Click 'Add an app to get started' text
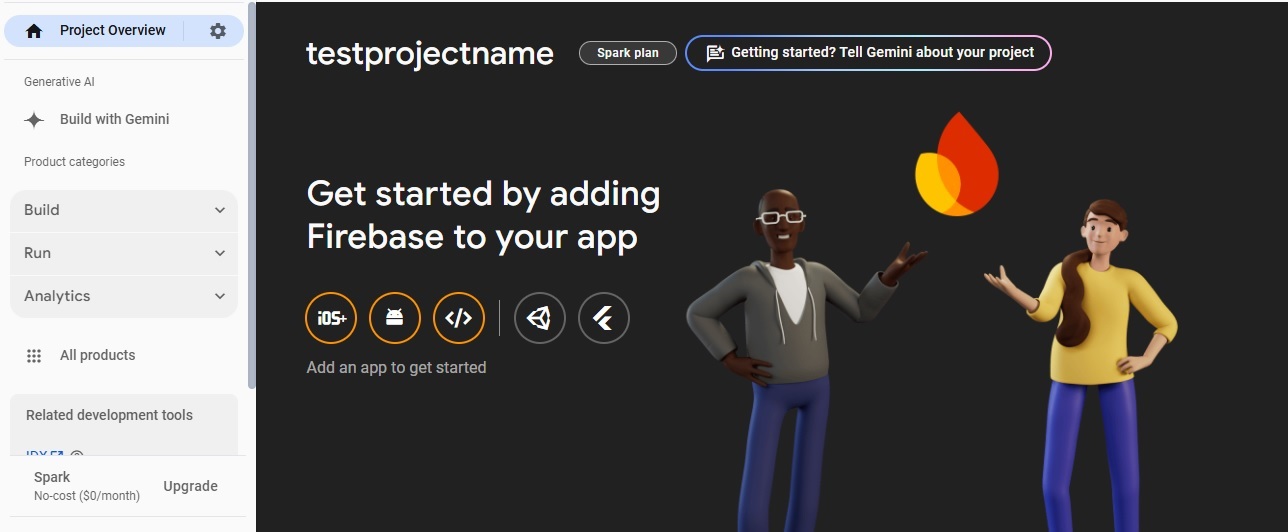This screenshot has width=1288, height=532. click(396, 368)
